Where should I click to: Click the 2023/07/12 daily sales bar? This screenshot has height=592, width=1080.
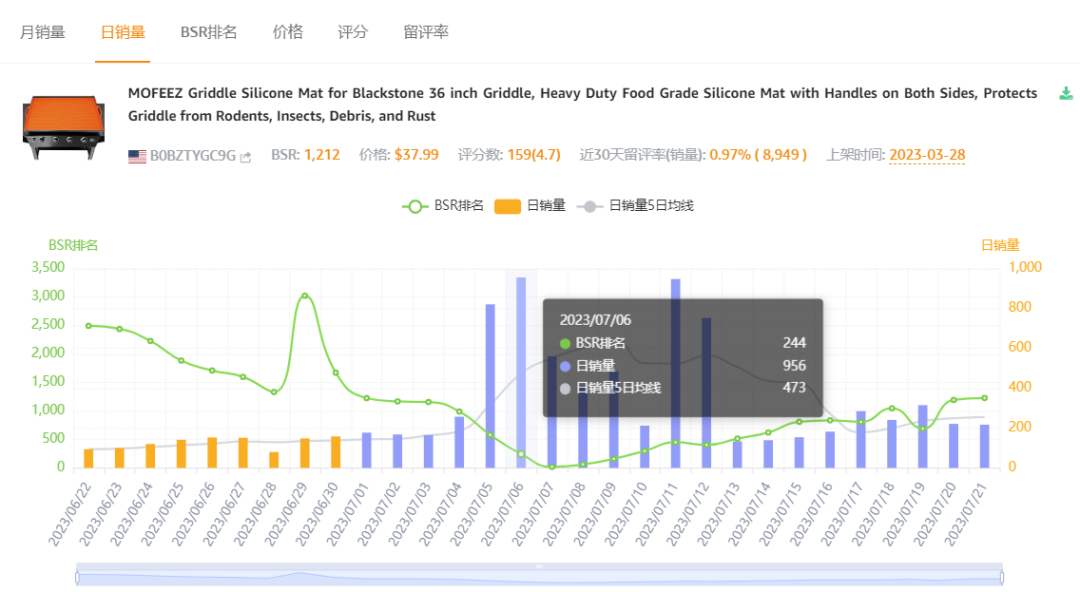(707, 393)
